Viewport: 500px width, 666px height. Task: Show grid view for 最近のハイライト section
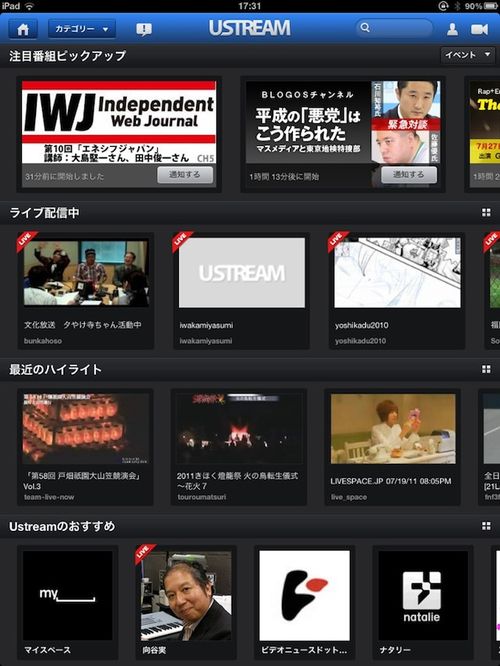(x=486, y=369)
